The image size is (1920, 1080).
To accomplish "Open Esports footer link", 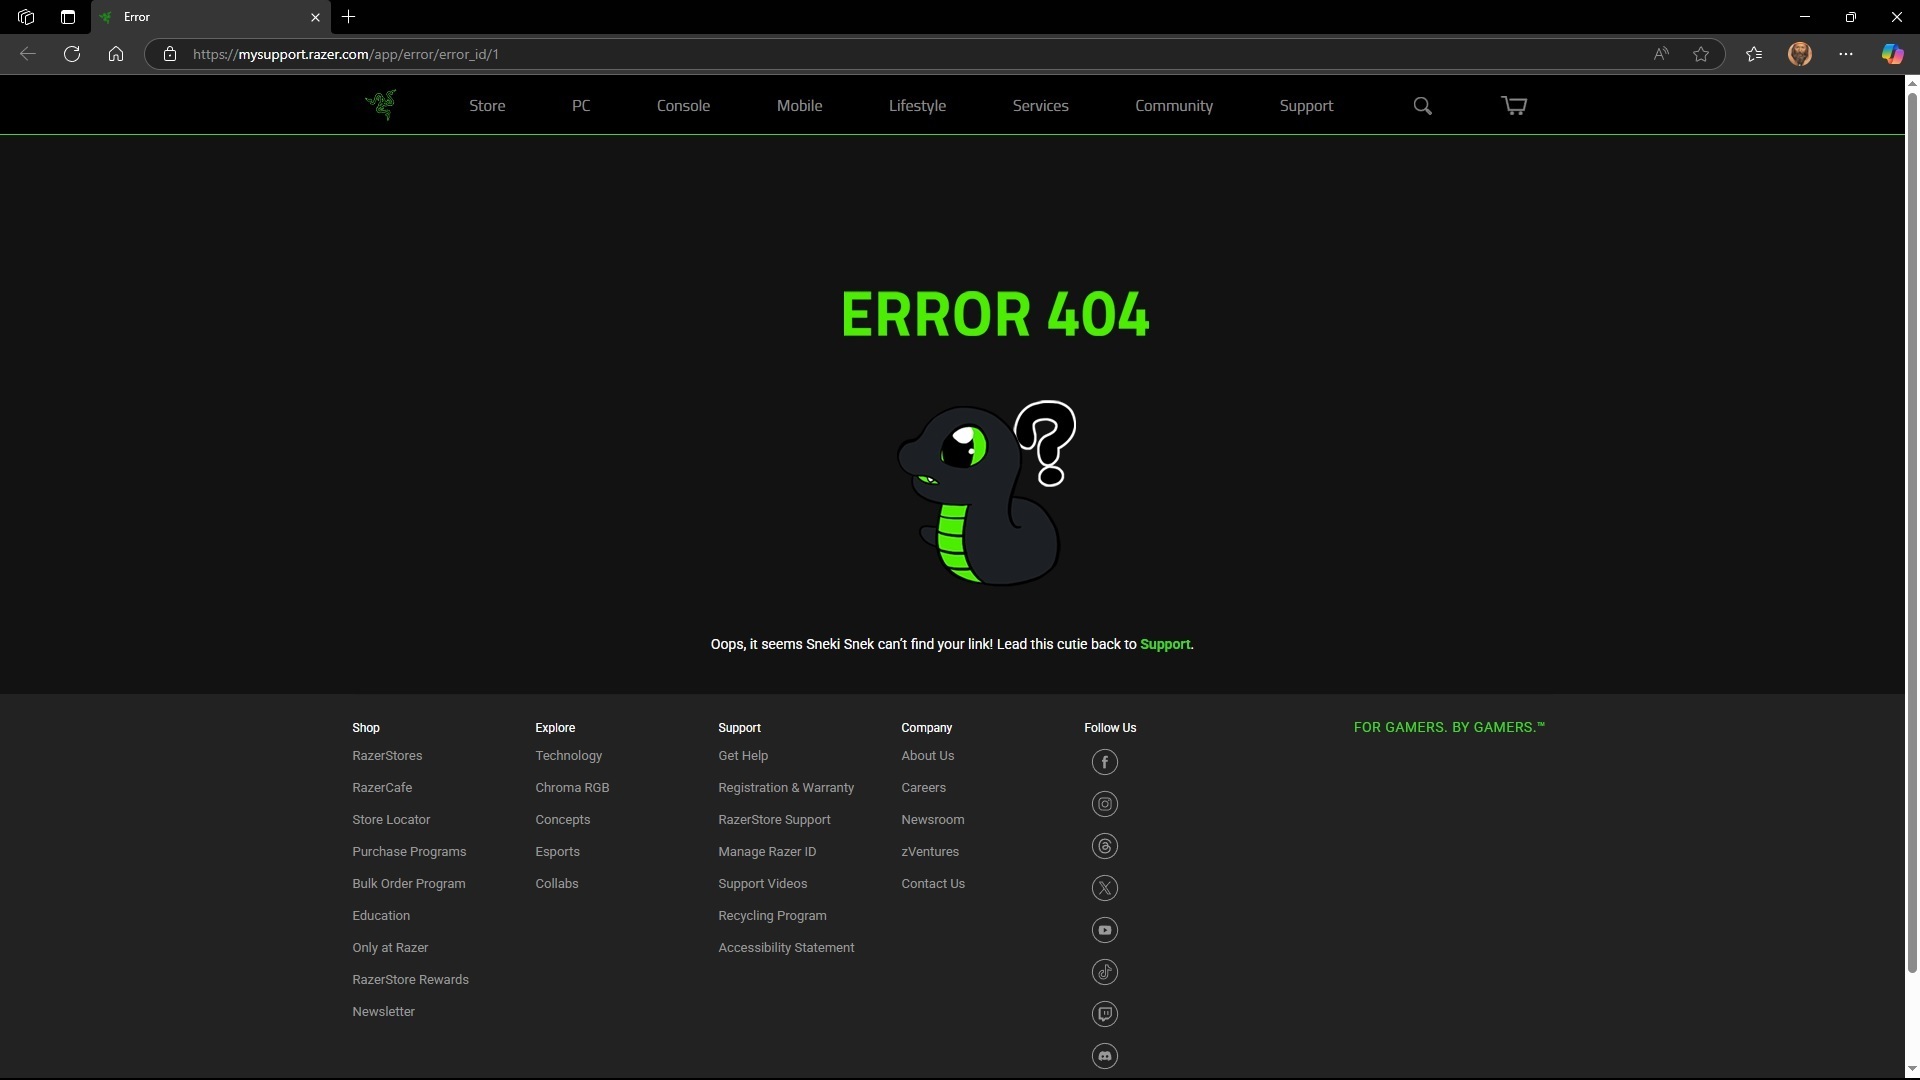I will pyautogui.click(x=557, y=852).
